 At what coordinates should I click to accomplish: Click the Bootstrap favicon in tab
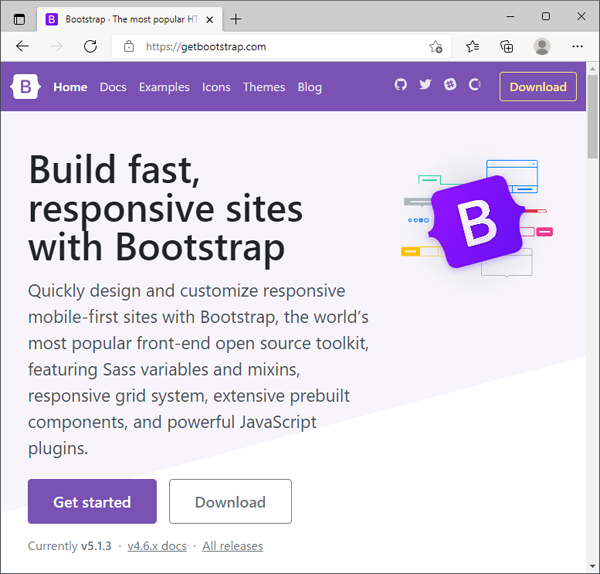[52, 19]
